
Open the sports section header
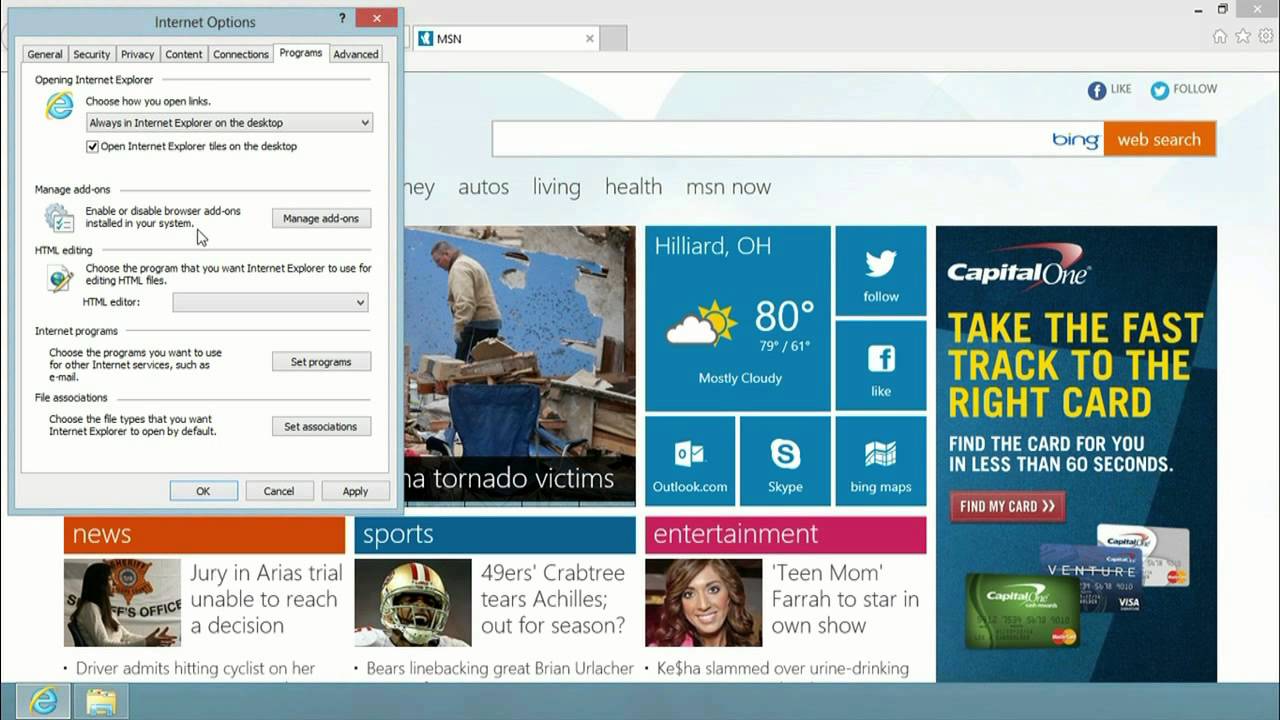click(495, 535)
